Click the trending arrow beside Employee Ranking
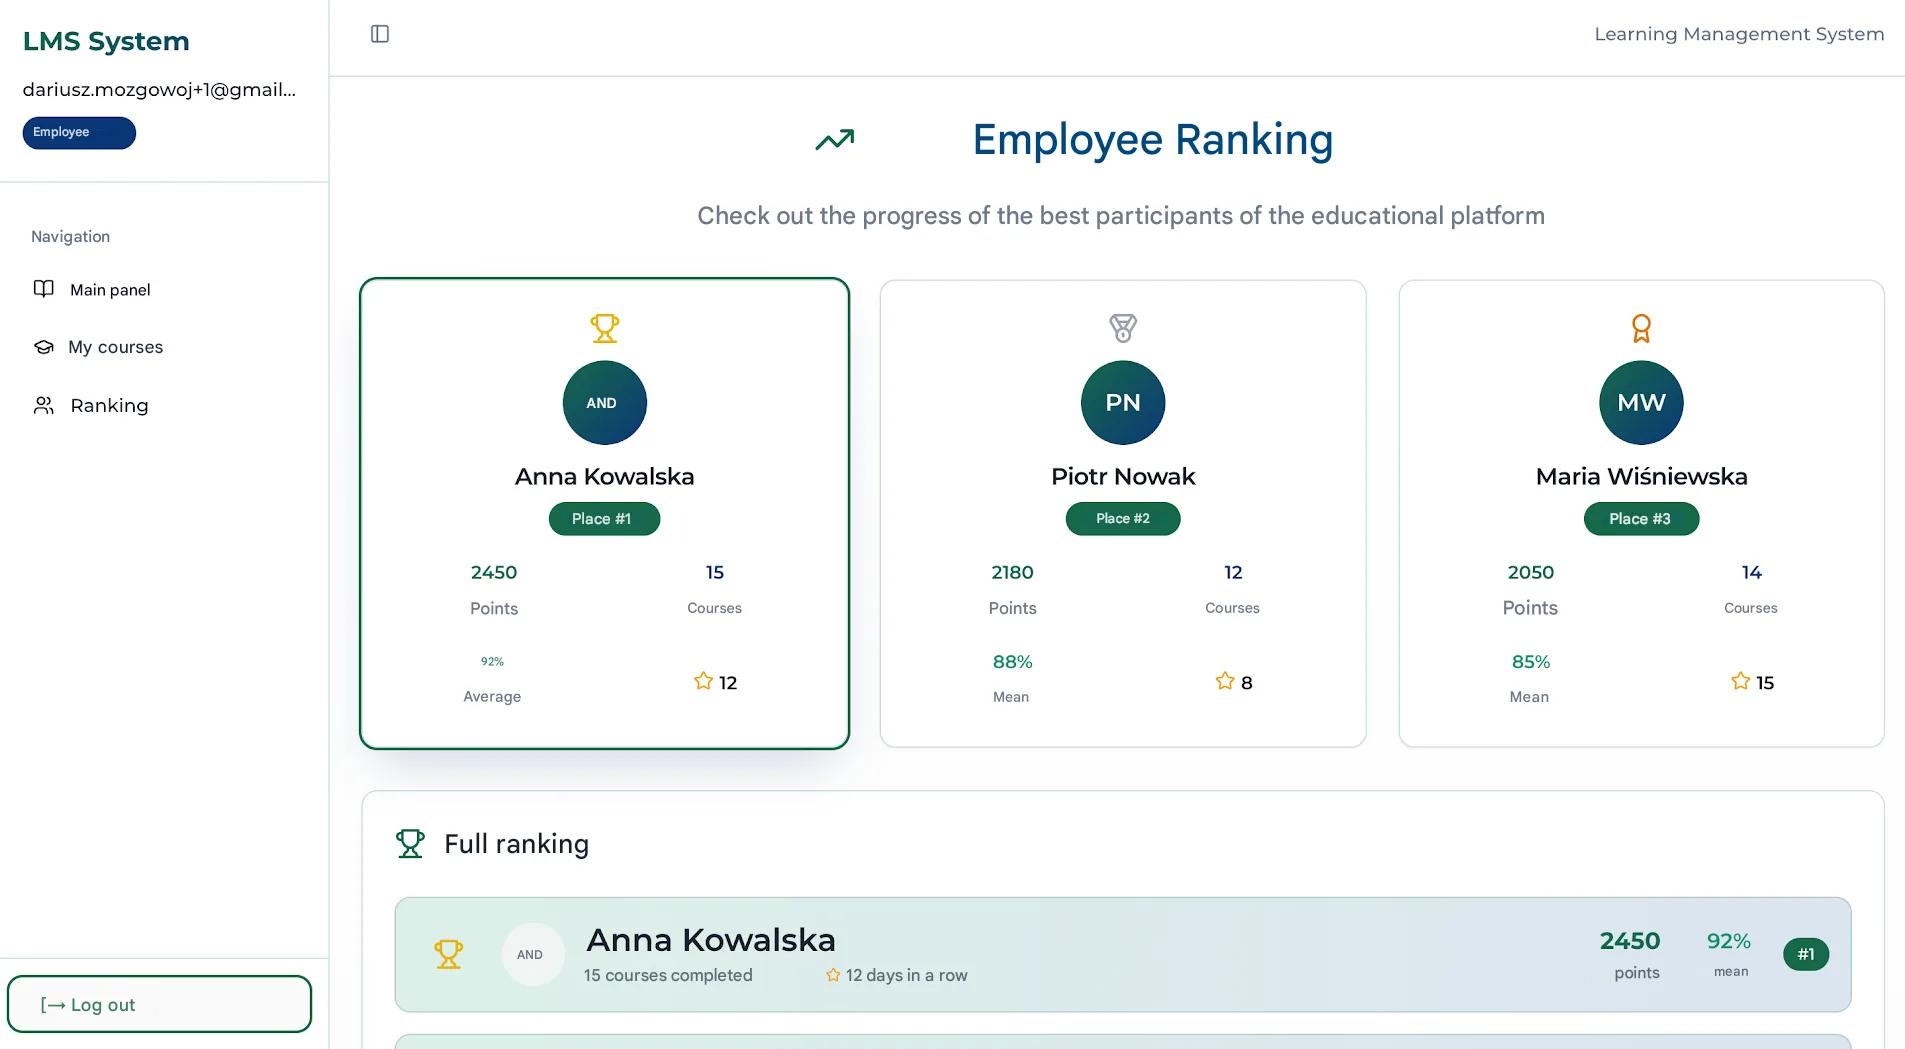Viewport: 1905px width, 1049px height. click(834, 140)
